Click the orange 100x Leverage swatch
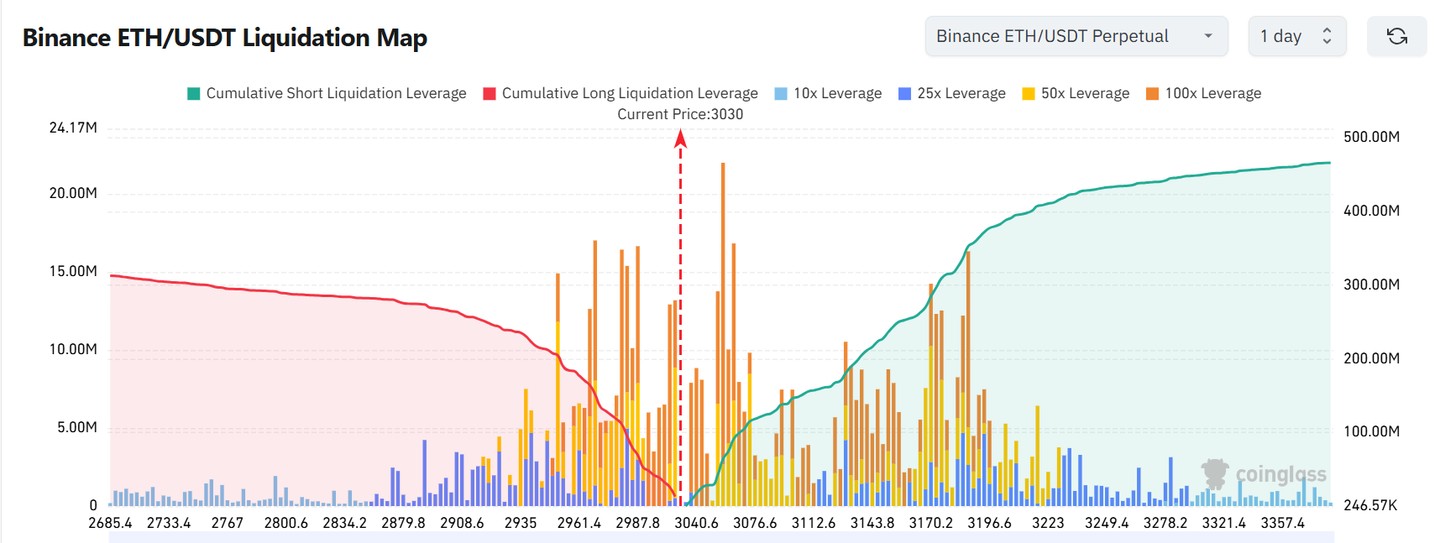The width and height of the screenshot is (1440, 543). (x=1152, y=93)
